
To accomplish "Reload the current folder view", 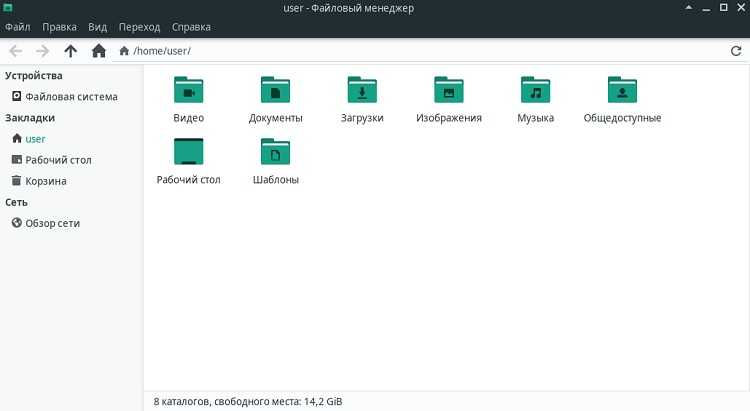I will [x=736, y=51].
